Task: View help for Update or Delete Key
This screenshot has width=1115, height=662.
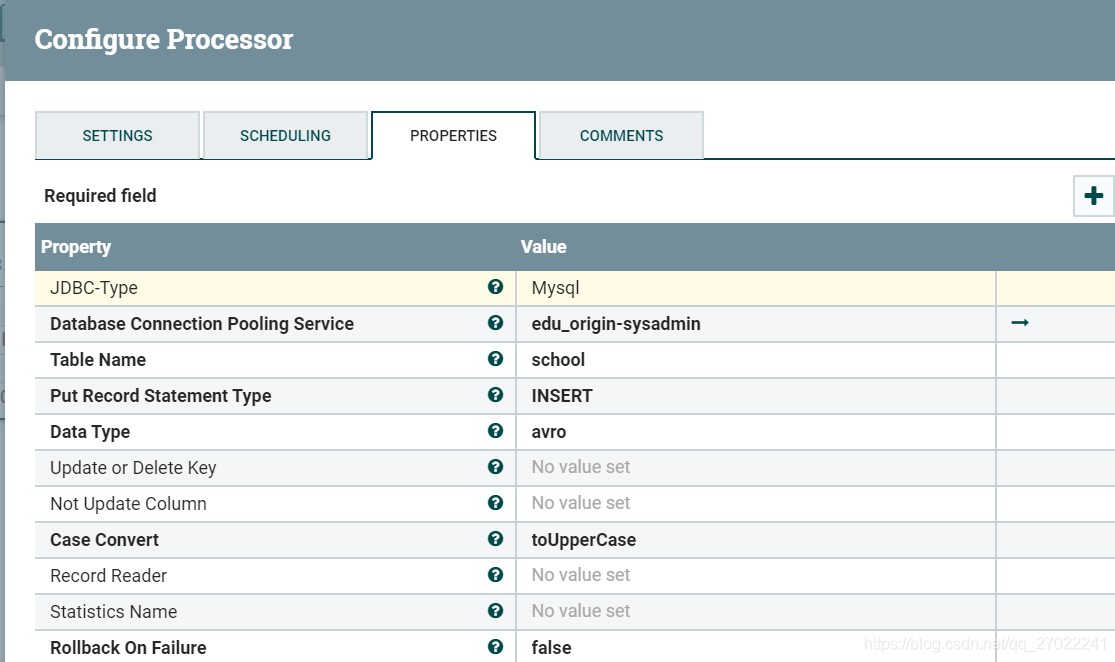Action: tap(496, 467)
